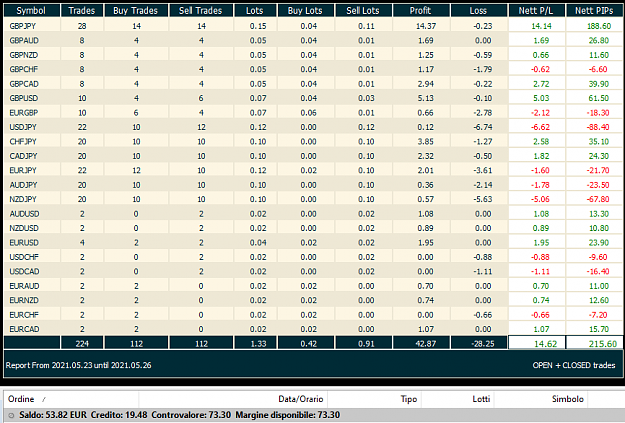Viewport: 625px width, 423px height.
Task: Click GBPJPY Profit value 14.37
Action: (x=426, y=26)
